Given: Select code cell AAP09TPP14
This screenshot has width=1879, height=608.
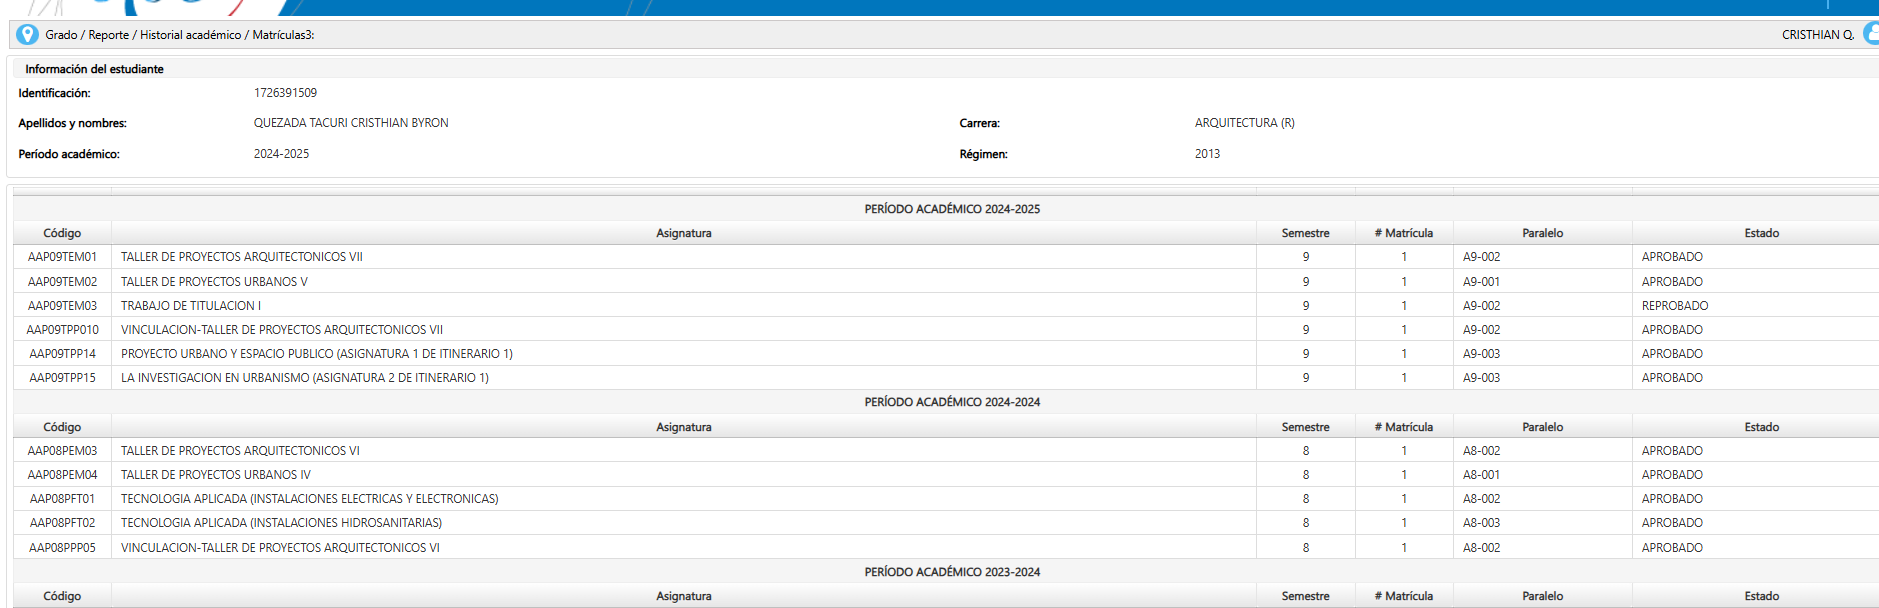Looking at the screenshot, I should [x=62, y=354].
